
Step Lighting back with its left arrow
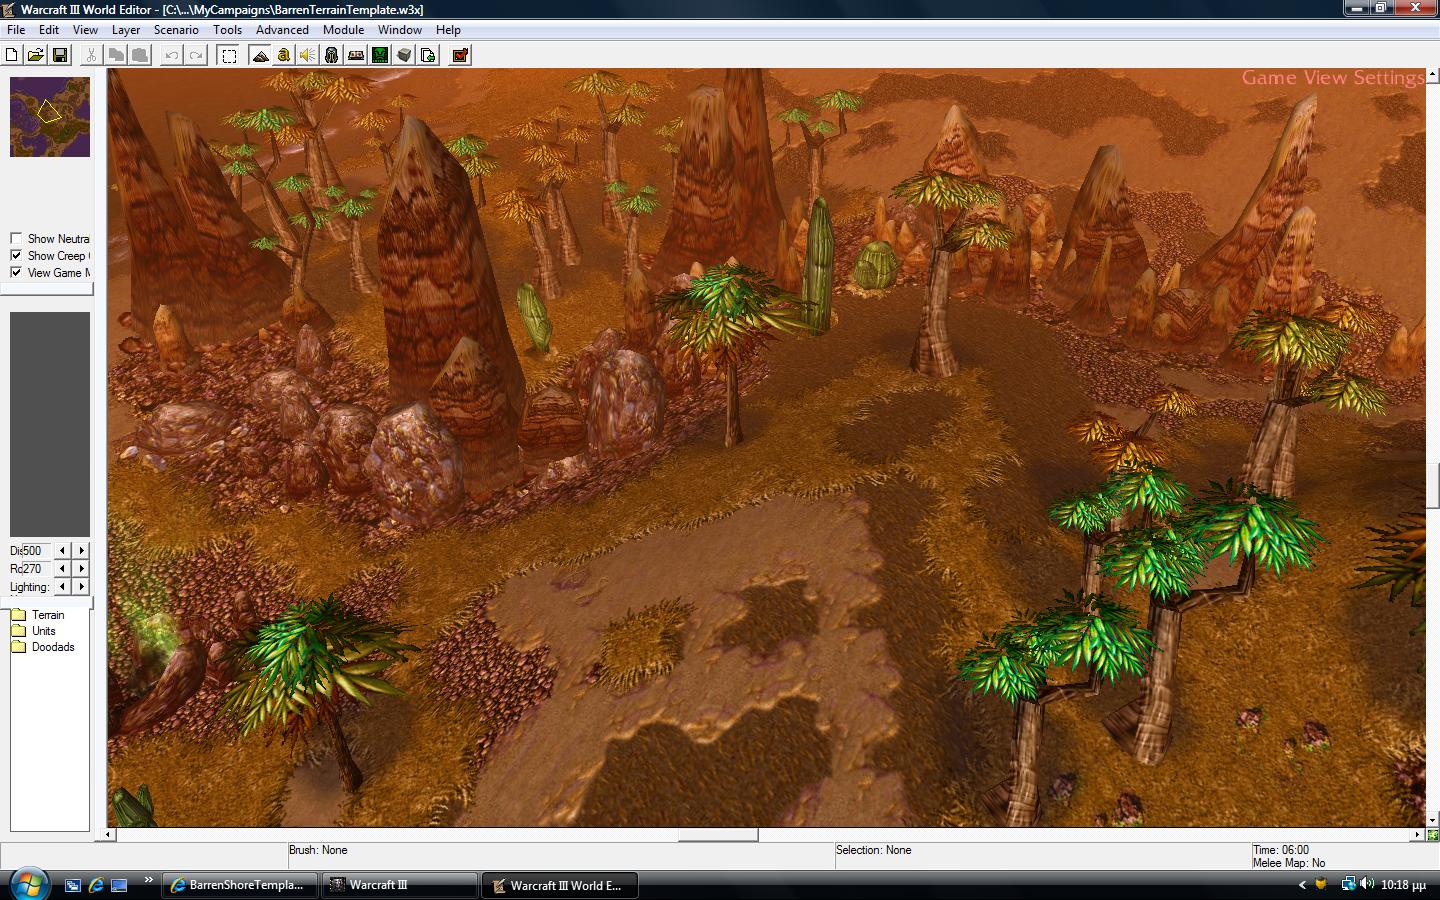pyautogui.click(x=63, y=587)
